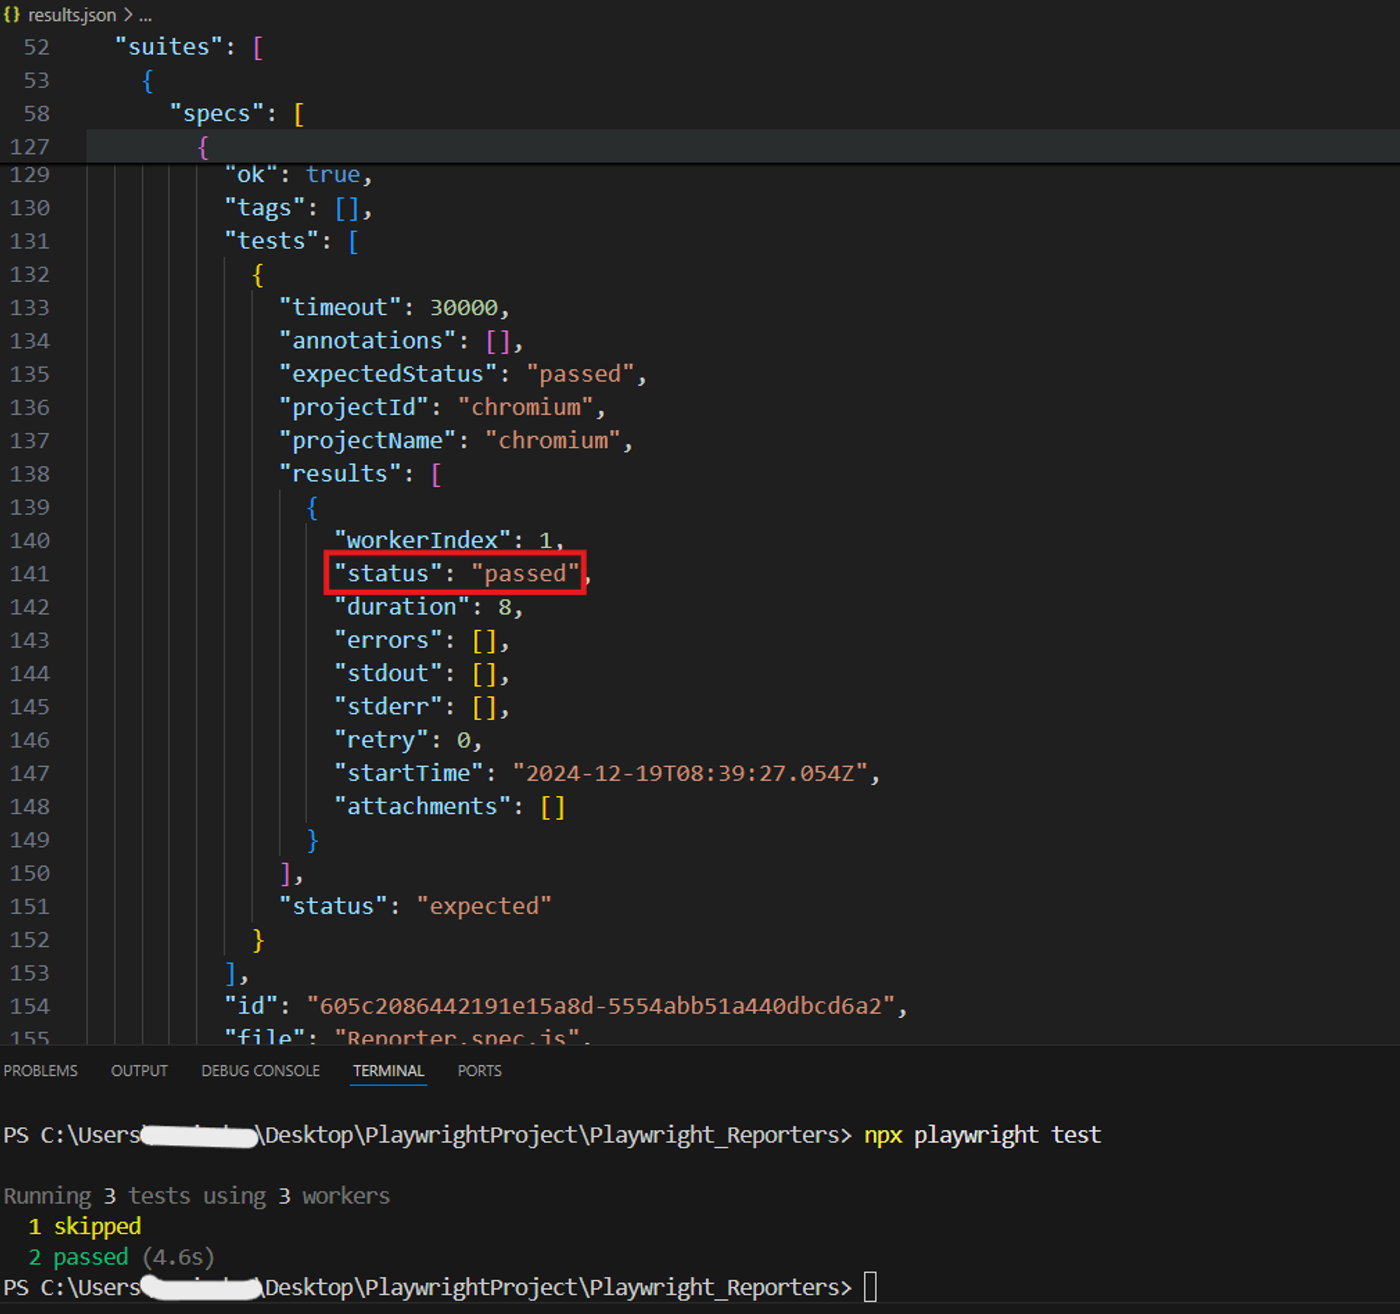Viewport: 1400px width, 1314px height.
Task: Click the "annotations" key on line 134
Action: (367, 341)
